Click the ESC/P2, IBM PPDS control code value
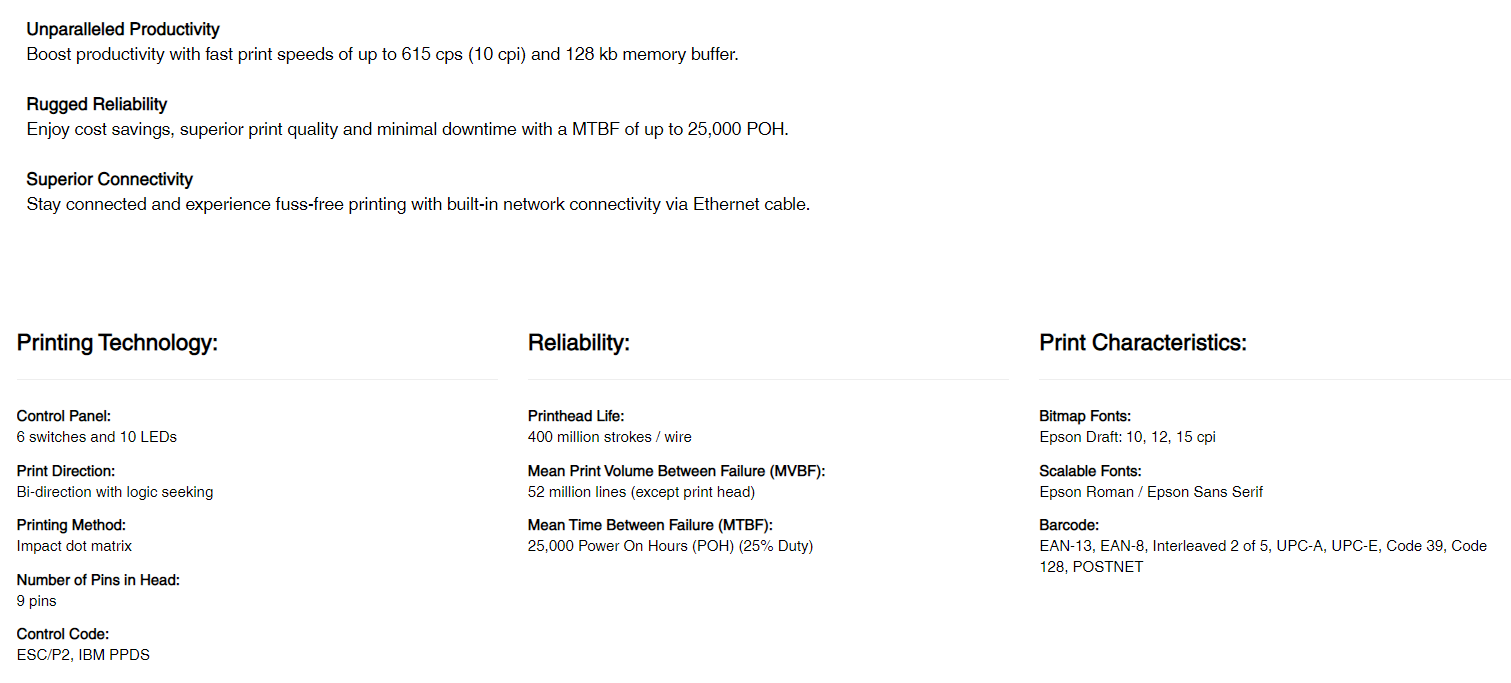The width and height of the screenshot is (1511, 683). [x=83, y=655]
